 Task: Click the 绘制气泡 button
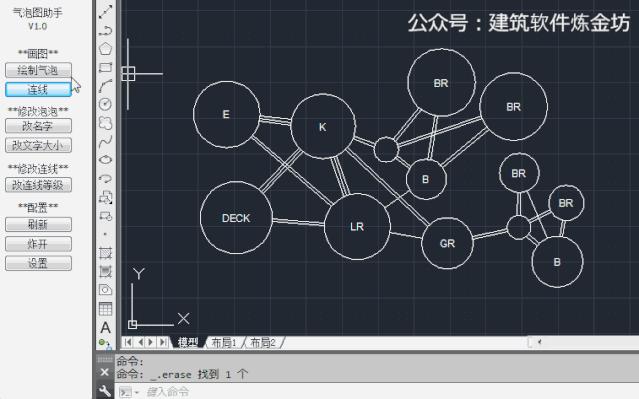point(38,70)
